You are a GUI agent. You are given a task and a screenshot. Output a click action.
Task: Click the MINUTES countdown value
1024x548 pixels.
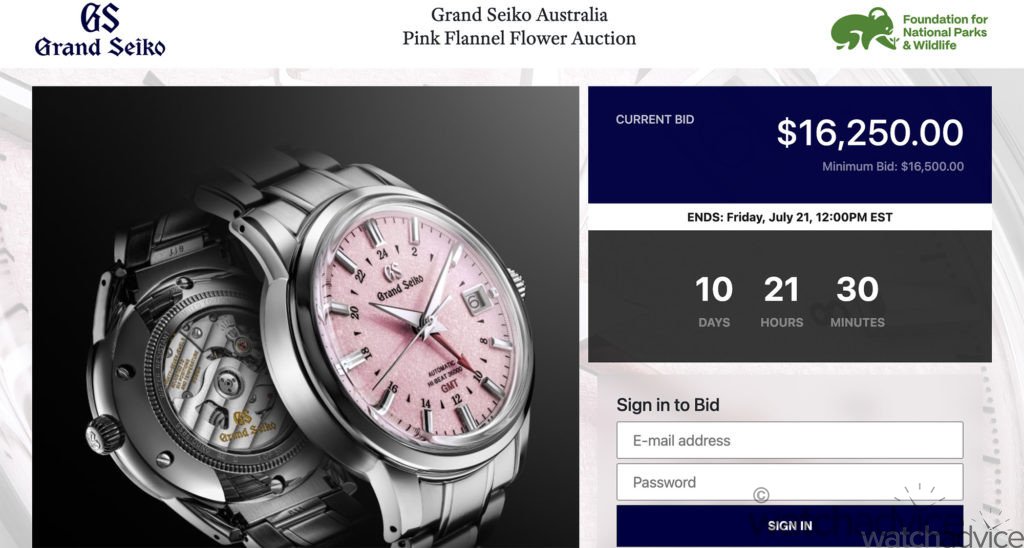(857, 289)
